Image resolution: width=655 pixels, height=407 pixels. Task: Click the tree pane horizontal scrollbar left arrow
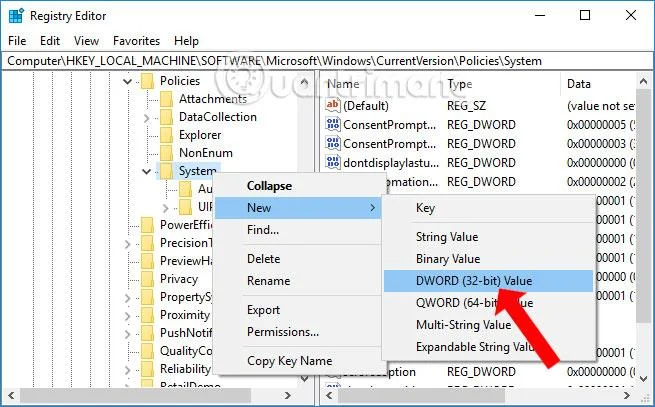pos(11,395)
